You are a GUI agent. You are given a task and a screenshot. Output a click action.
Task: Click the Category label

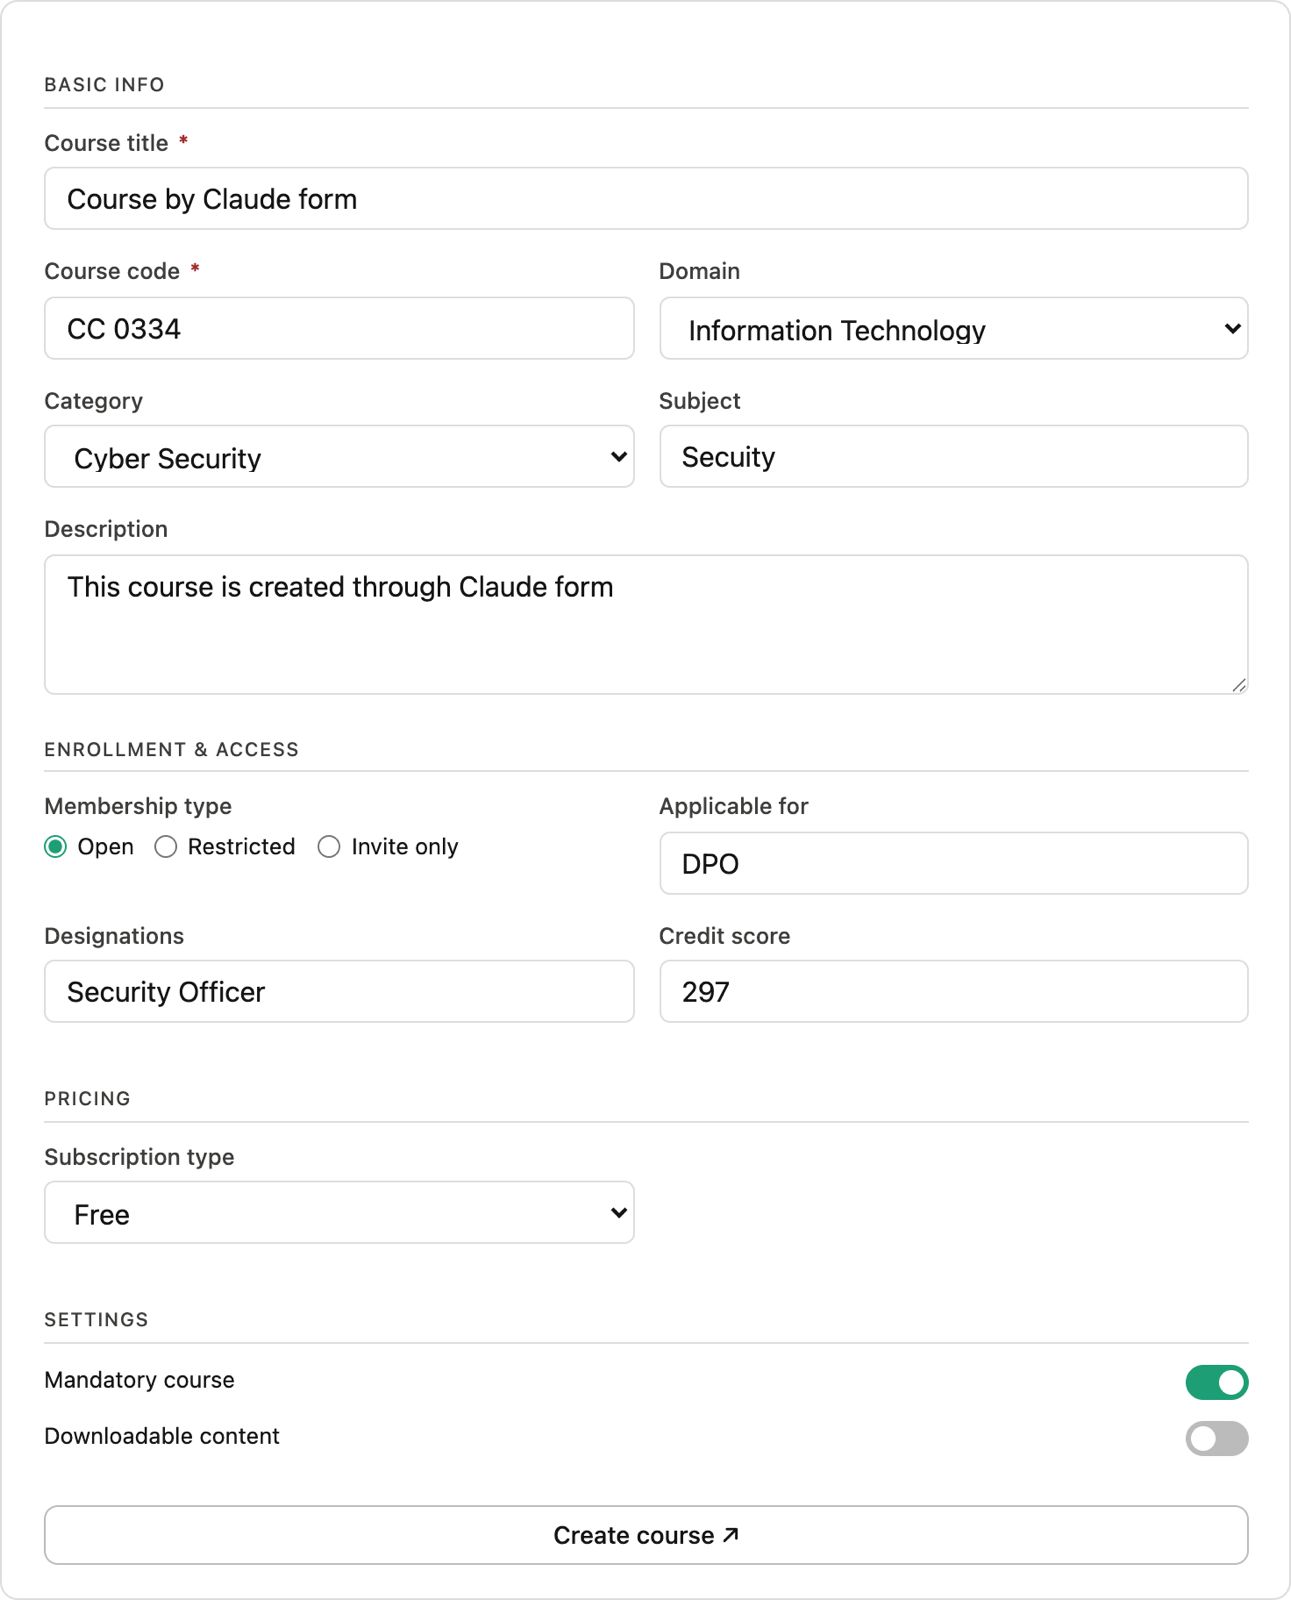(x=94, y=401)
